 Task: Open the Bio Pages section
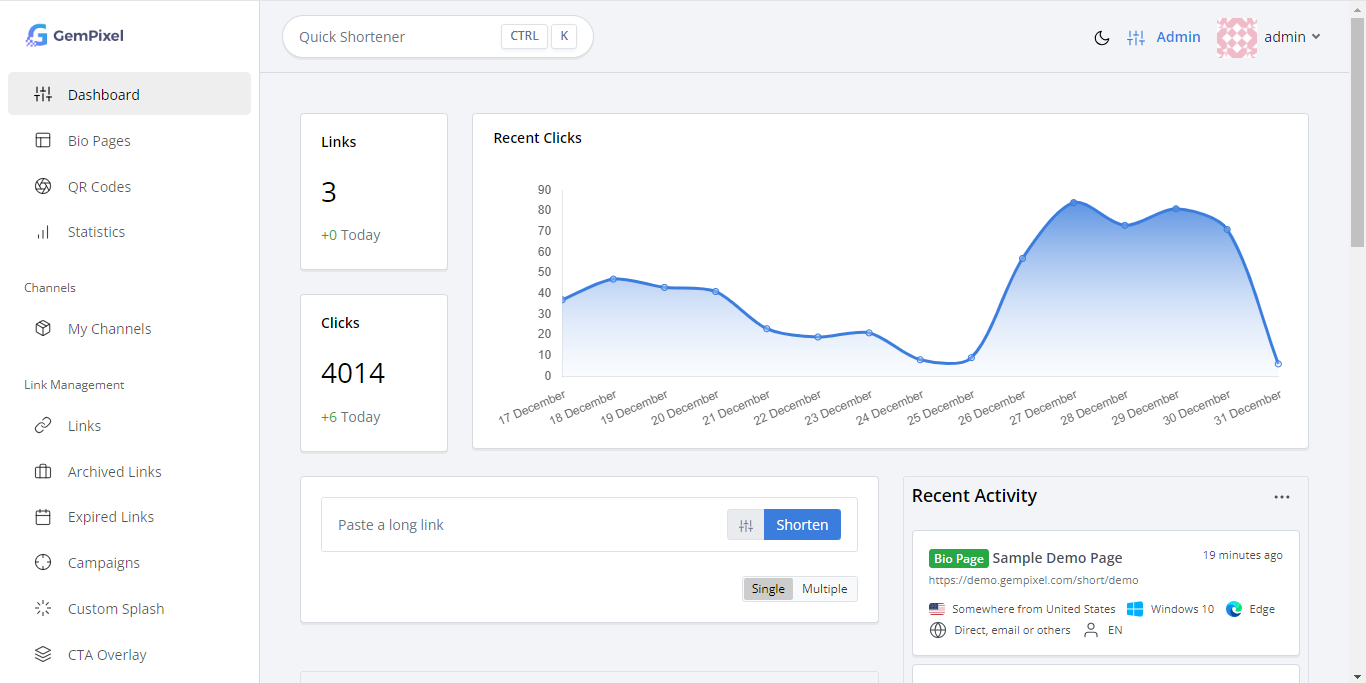(x=99, y=141)
